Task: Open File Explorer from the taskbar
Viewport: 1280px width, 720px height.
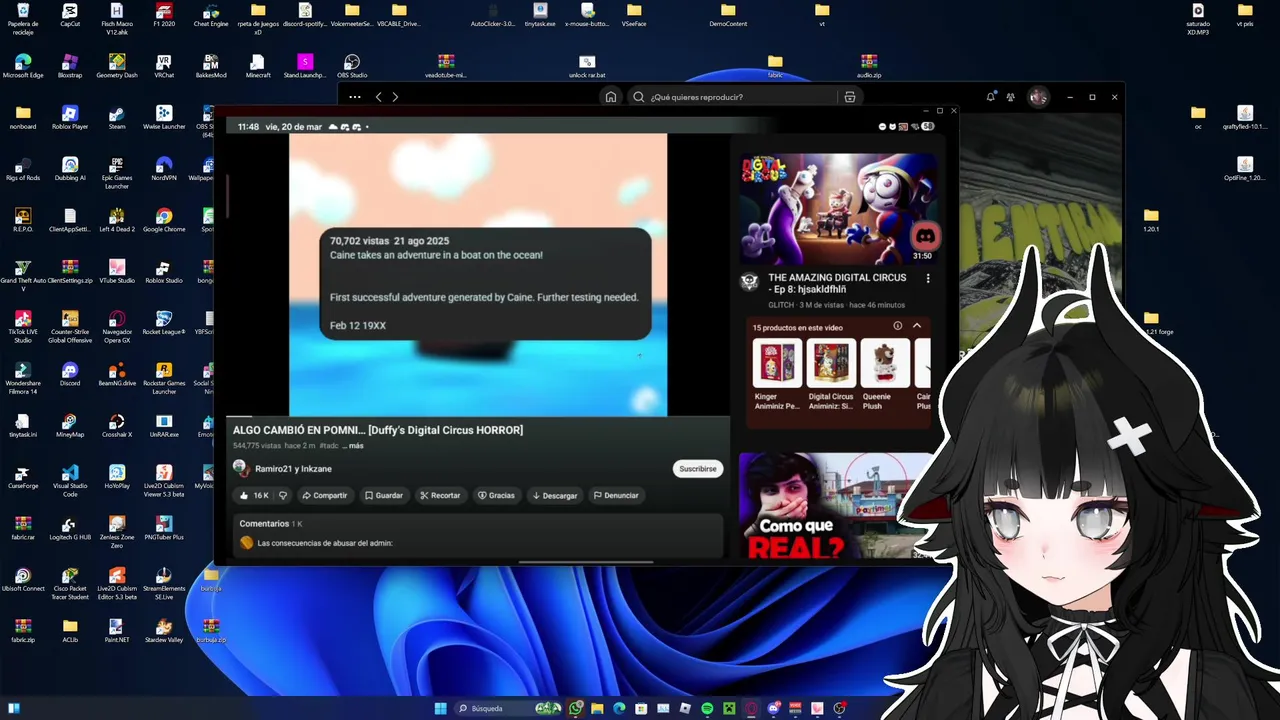Action: [x=597, y=708]
